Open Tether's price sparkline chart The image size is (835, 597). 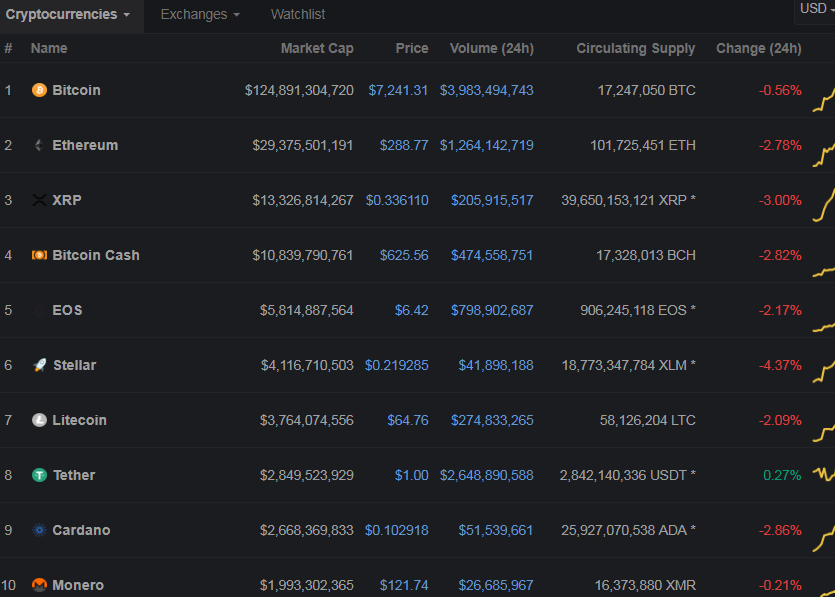coord(824,473)
